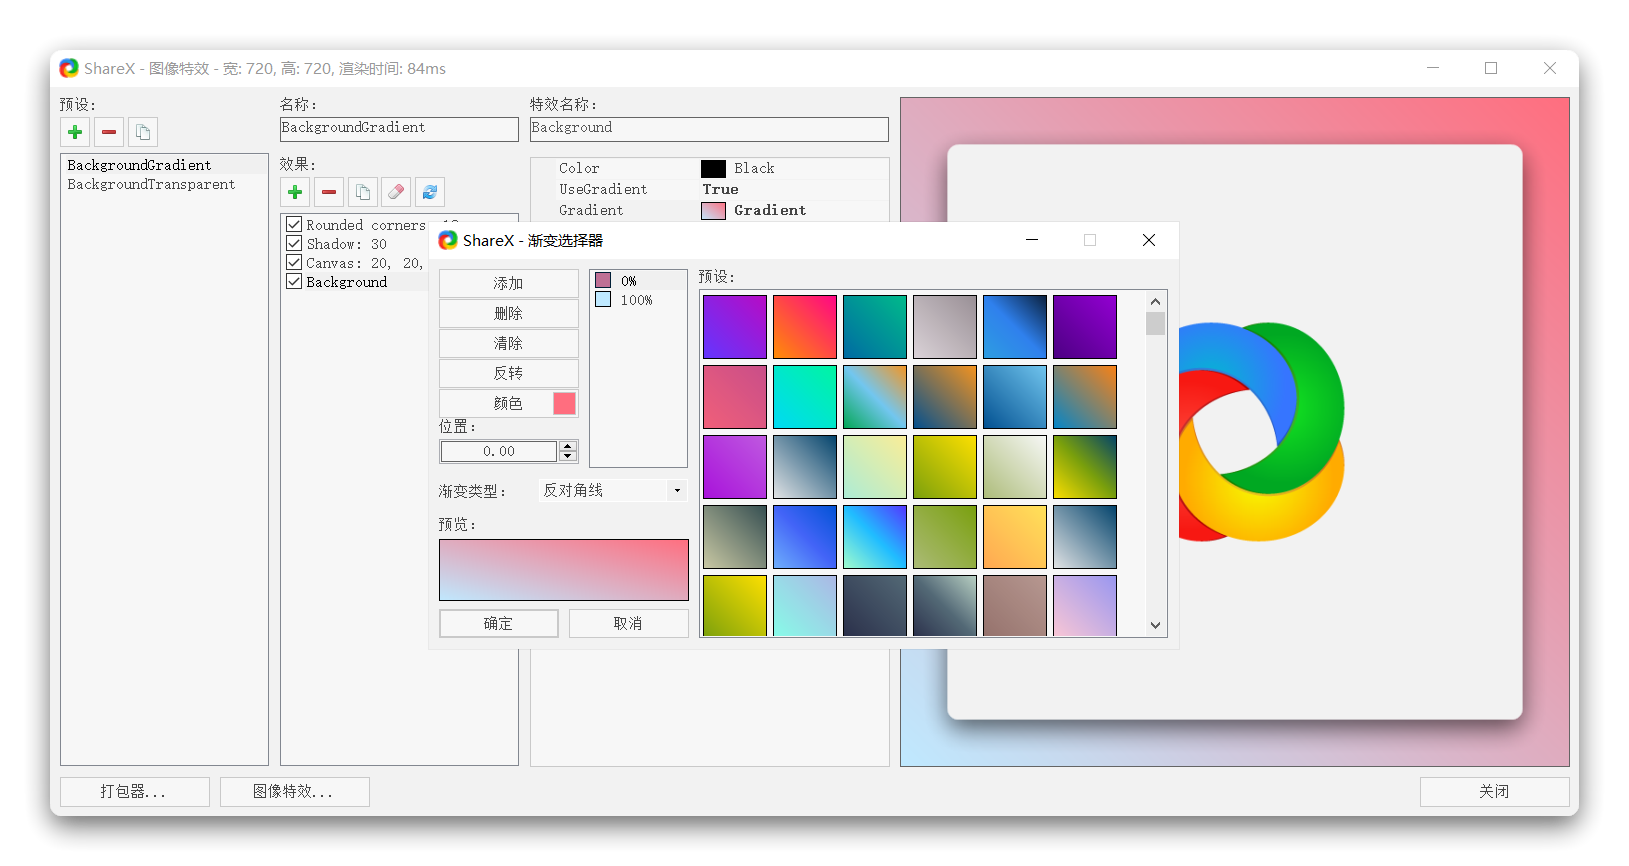
Task: Select the 0% gradient stop
Action: pos(638,281)
